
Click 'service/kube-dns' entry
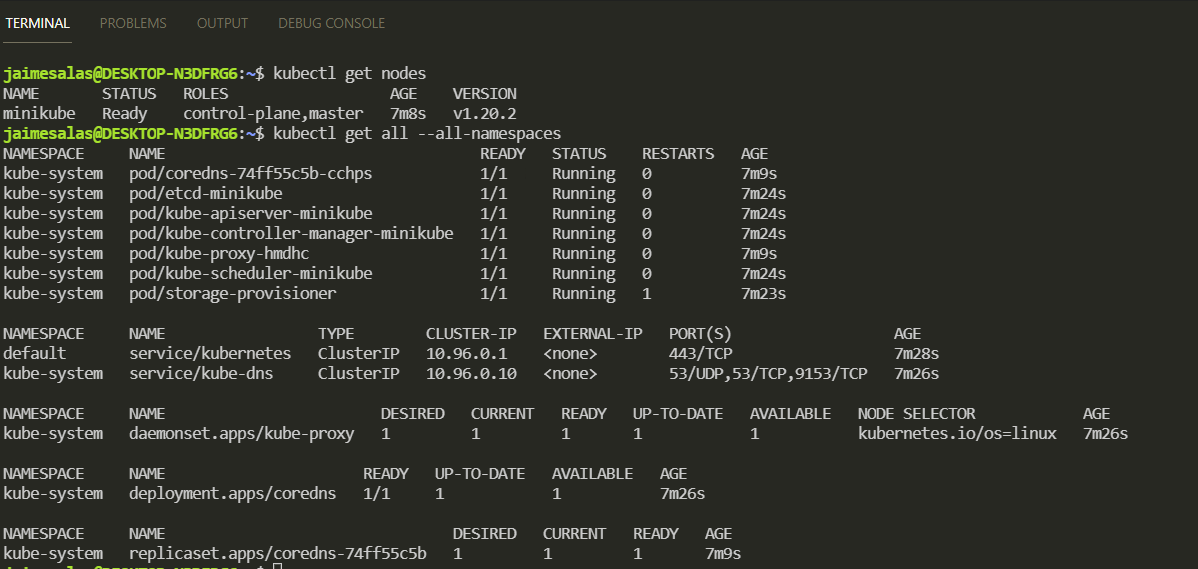(201, 373)
